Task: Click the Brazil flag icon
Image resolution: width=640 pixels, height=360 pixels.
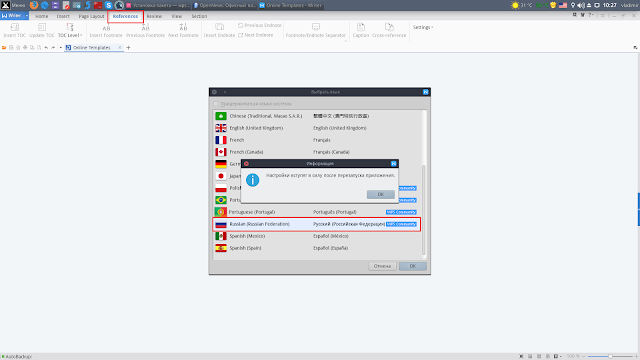Action: (x=221, y=200)
